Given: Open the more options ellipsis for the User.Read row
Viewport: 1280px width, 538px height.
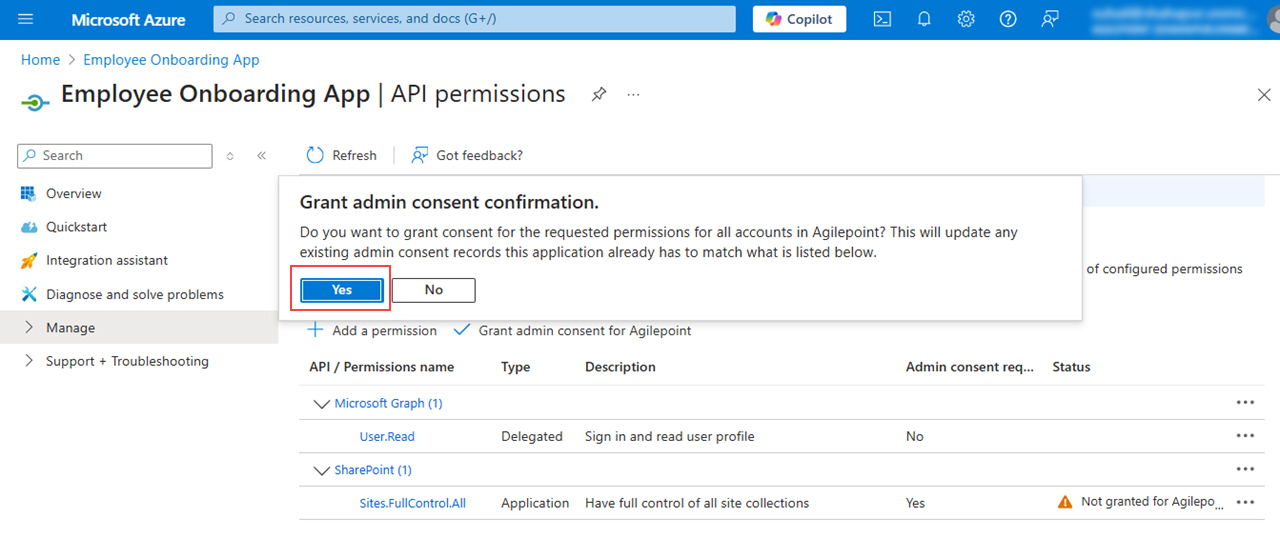Looking at the screenshot, I should tap(1245, 435).
